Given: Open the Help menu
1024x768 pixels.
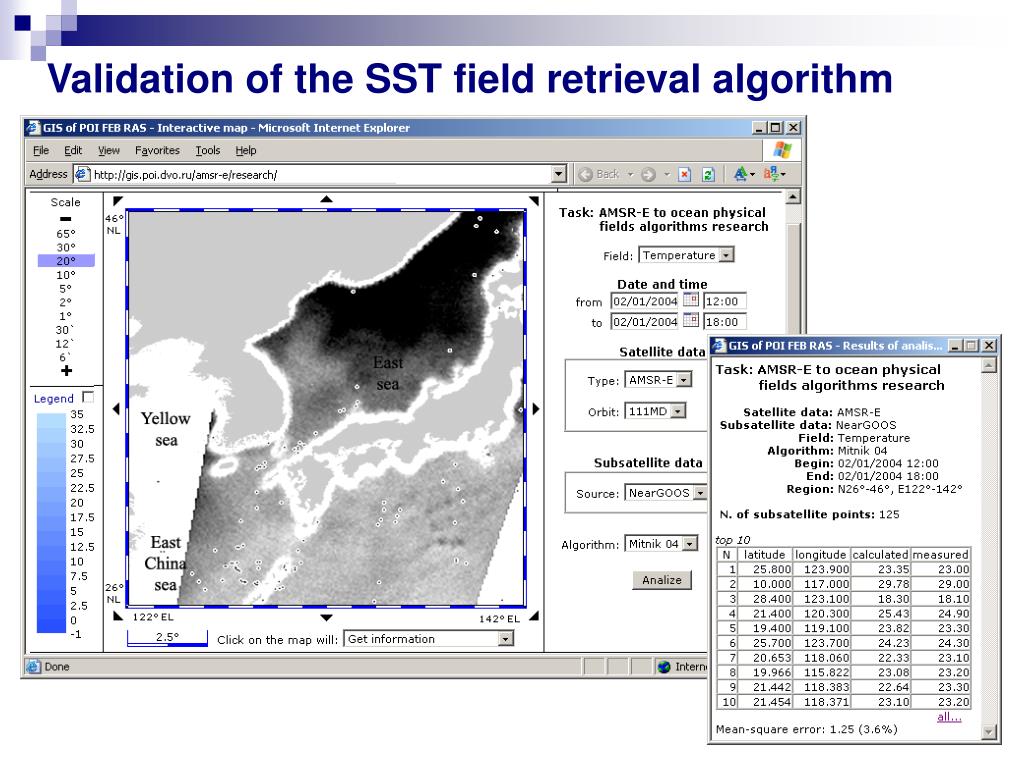Looking at the screenshot, I should pyautogui.click(x=246, y=150).
